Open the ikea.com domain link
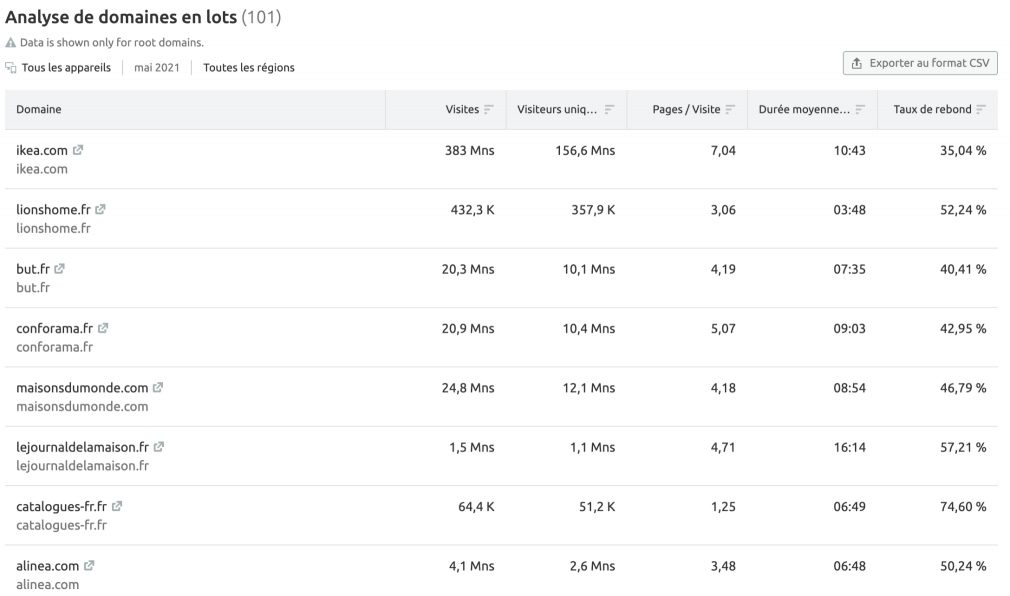The image size is (1010, 596). 42,150
